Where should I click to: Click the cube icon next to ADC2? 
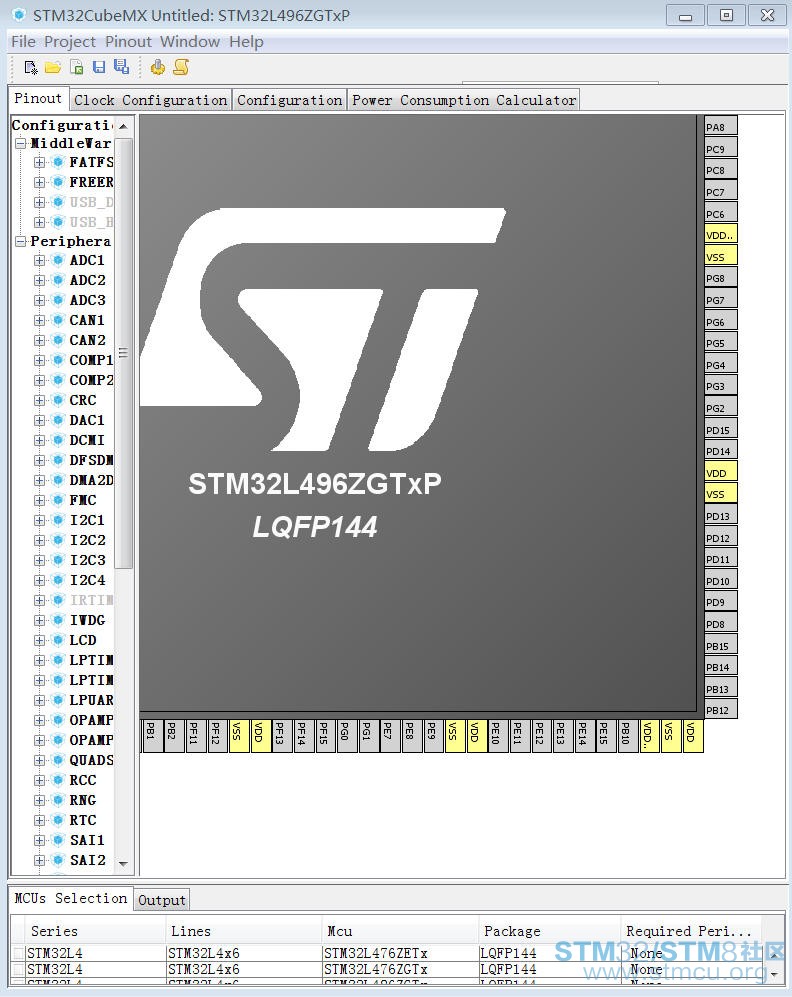(x=58, y=280)
